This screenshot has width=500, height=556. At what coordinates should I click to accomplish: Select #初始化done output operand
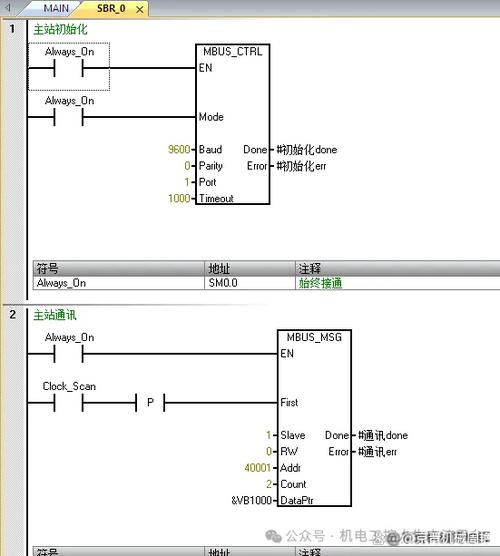[x=307, y=150]
